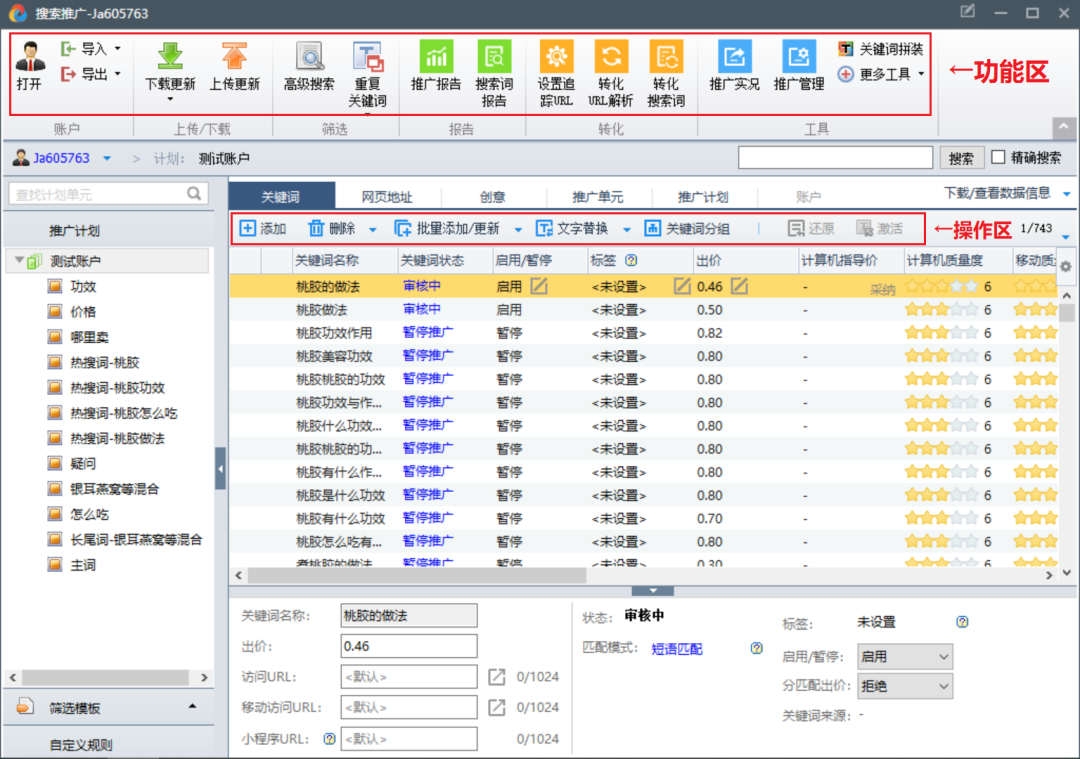This screenshot has height=759, width=1080.
Task: Enable the 精确搜索 checkbox
Action: [998, 157]
